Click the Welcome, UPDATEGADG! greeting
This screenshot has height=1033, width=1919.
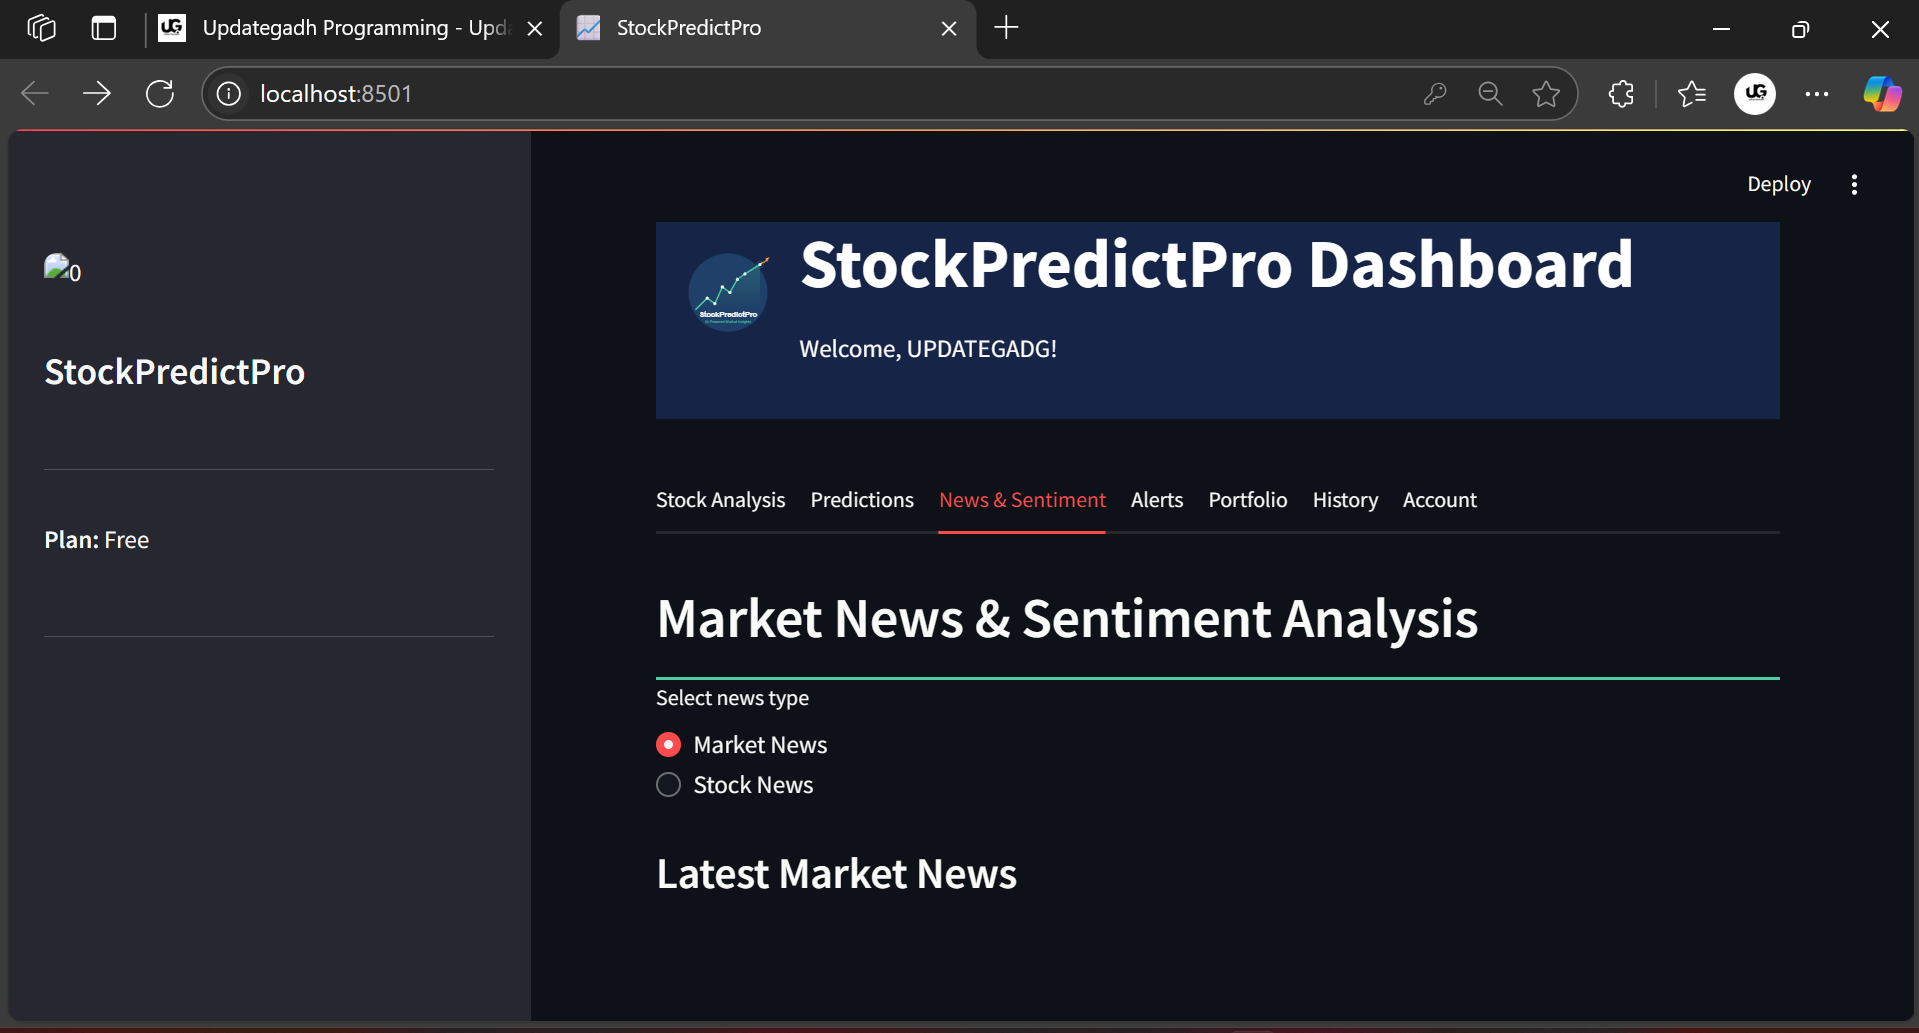928,349
